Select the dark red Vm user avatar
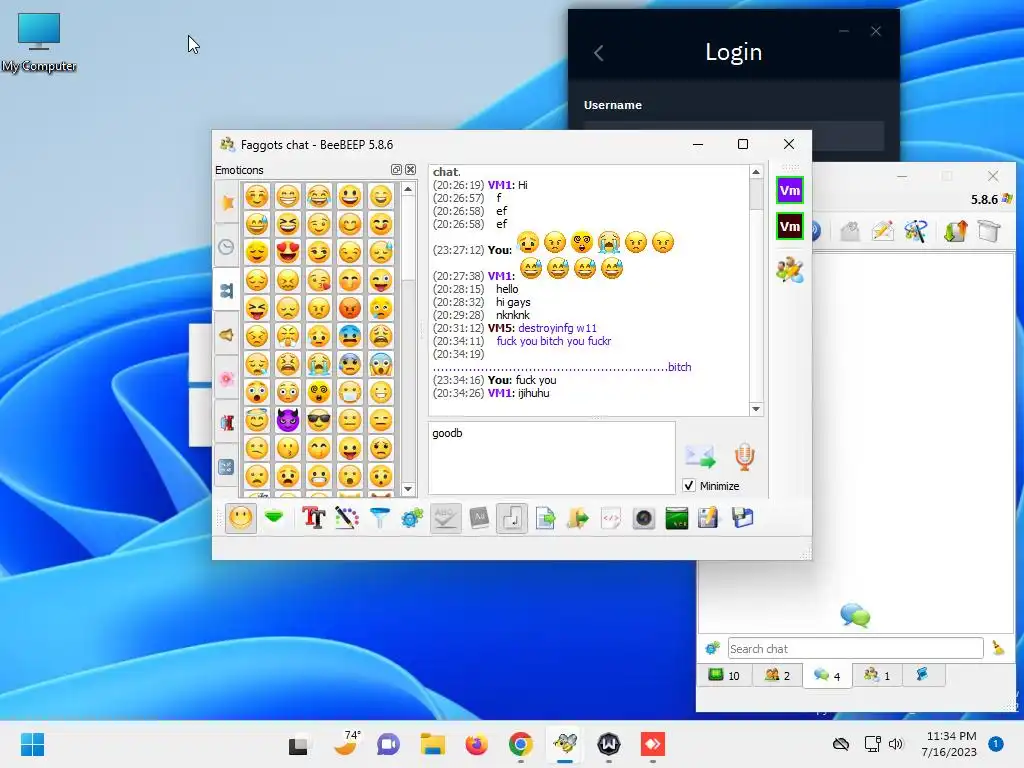 (790, 227)
